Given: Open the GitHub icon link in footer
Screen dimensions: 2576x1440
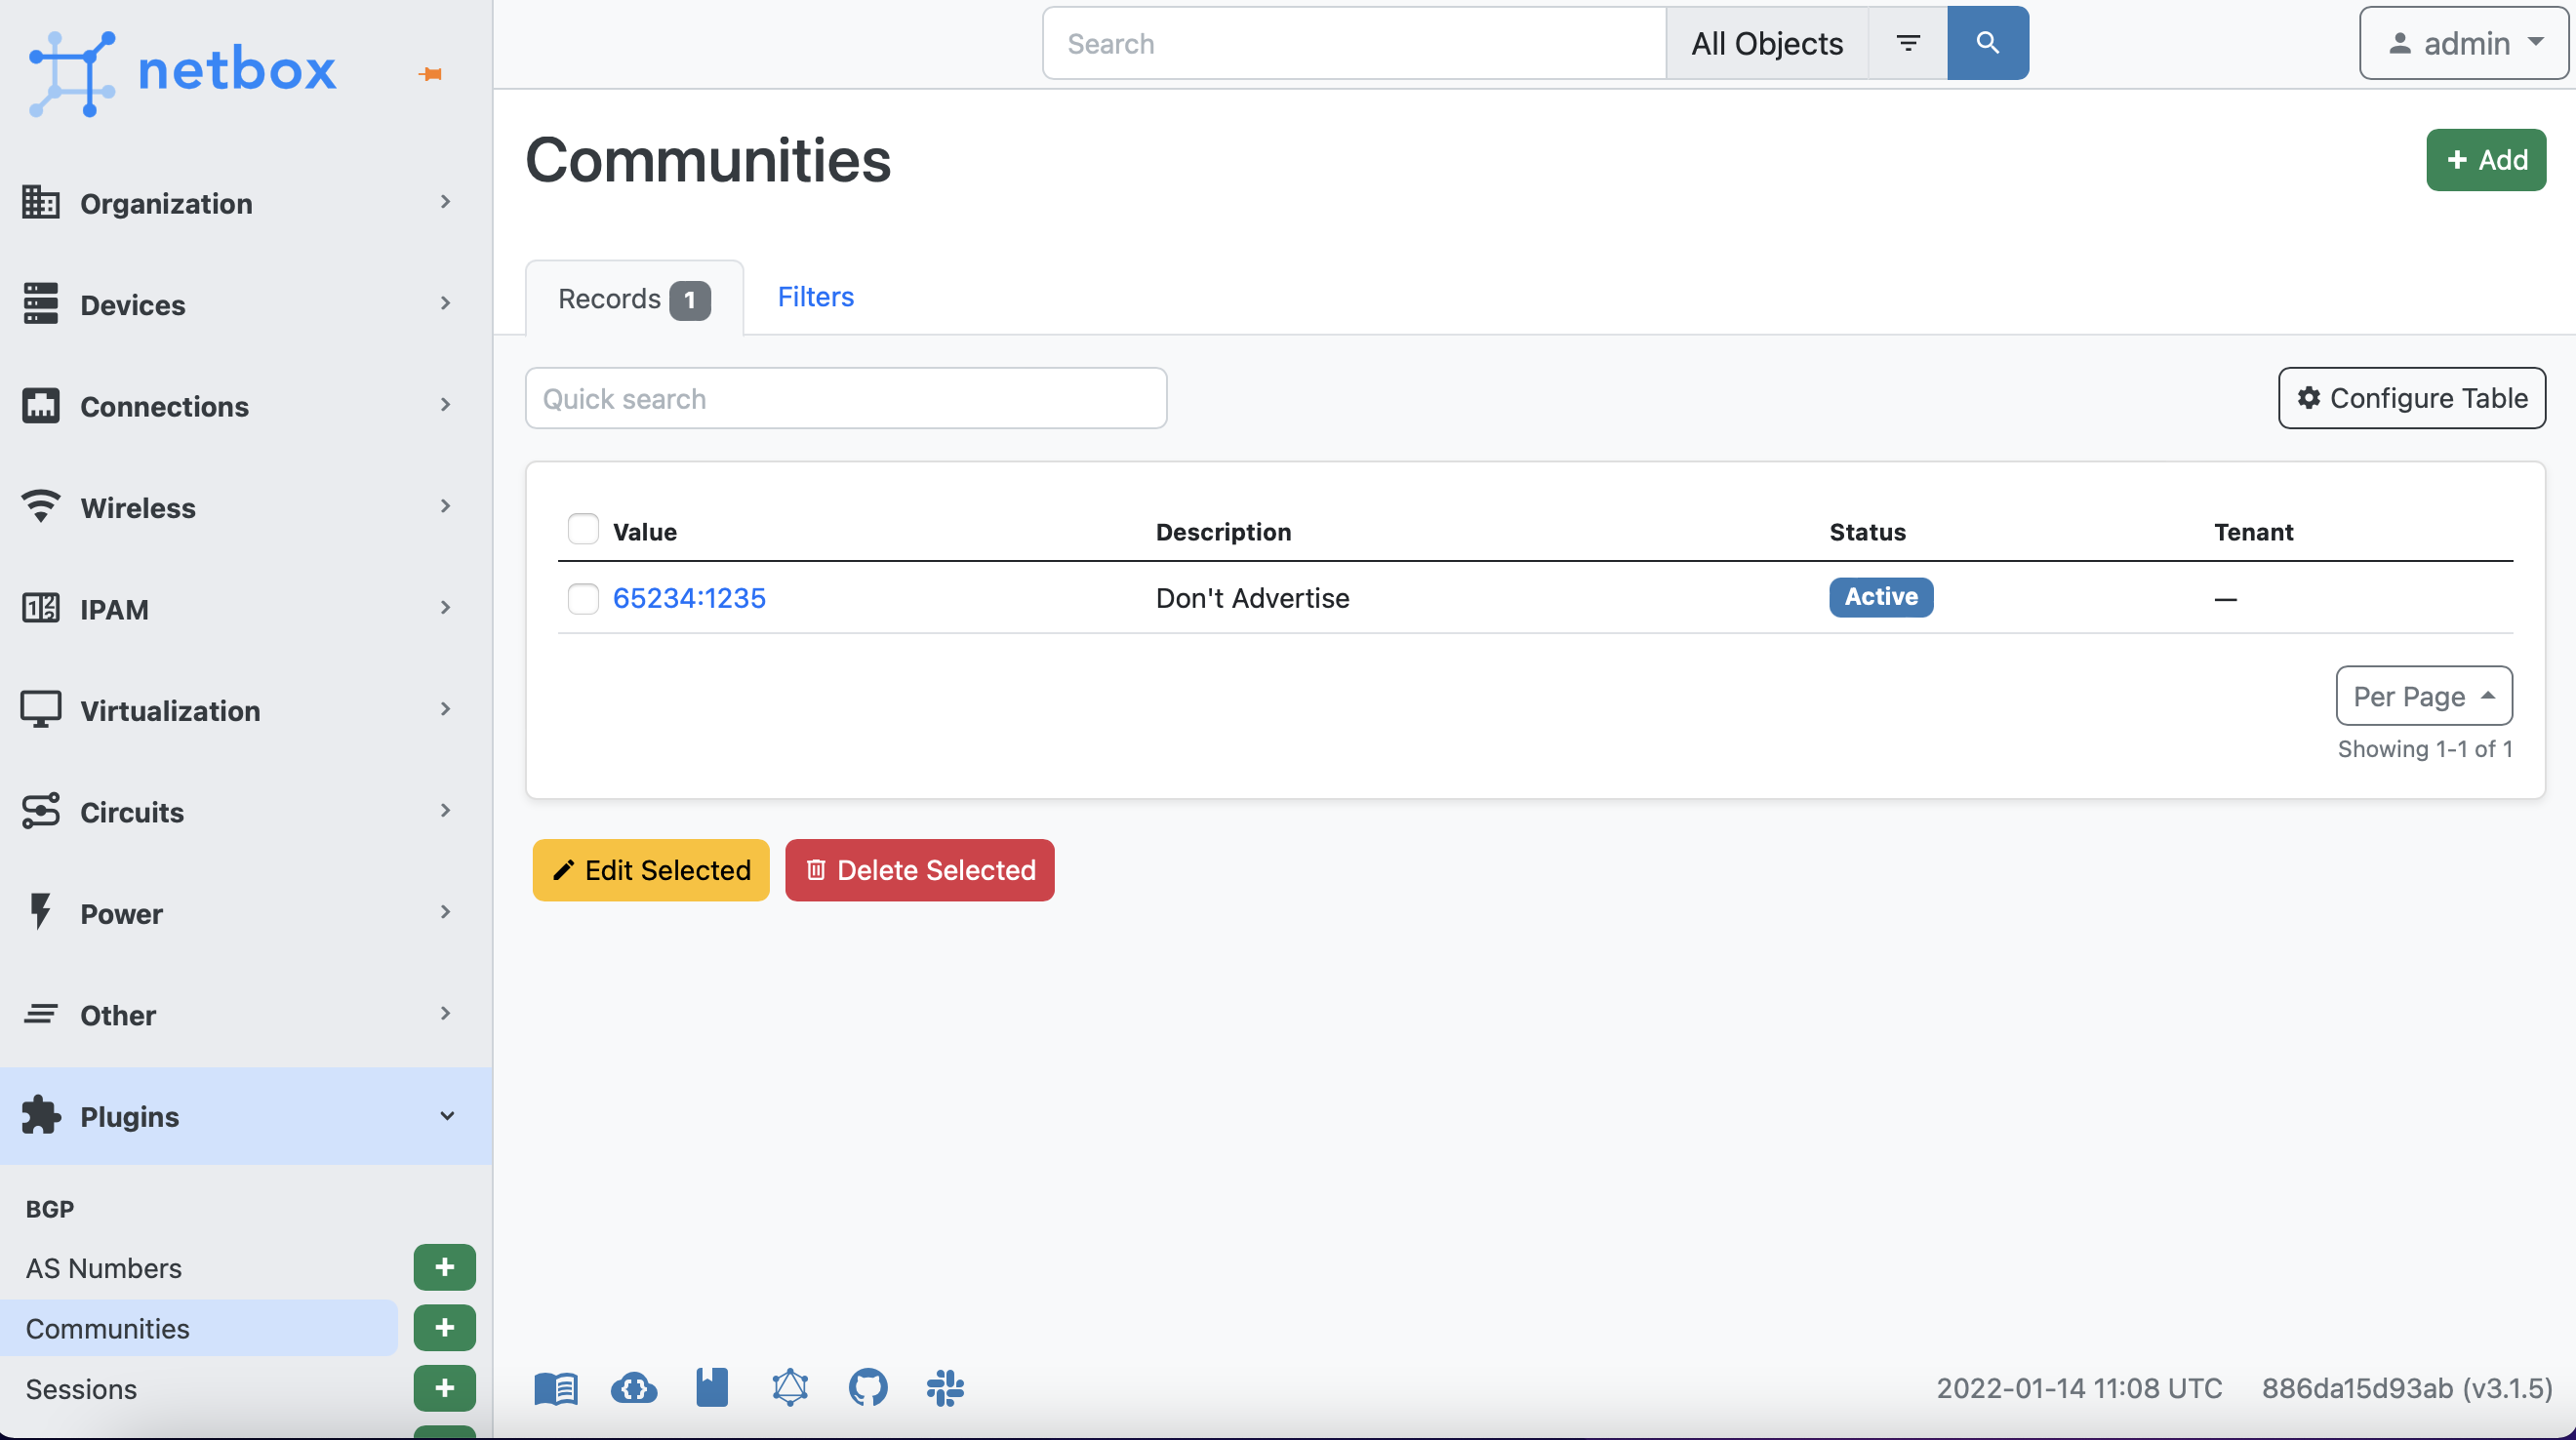Looking at the screenshot, I should 867,1387.
